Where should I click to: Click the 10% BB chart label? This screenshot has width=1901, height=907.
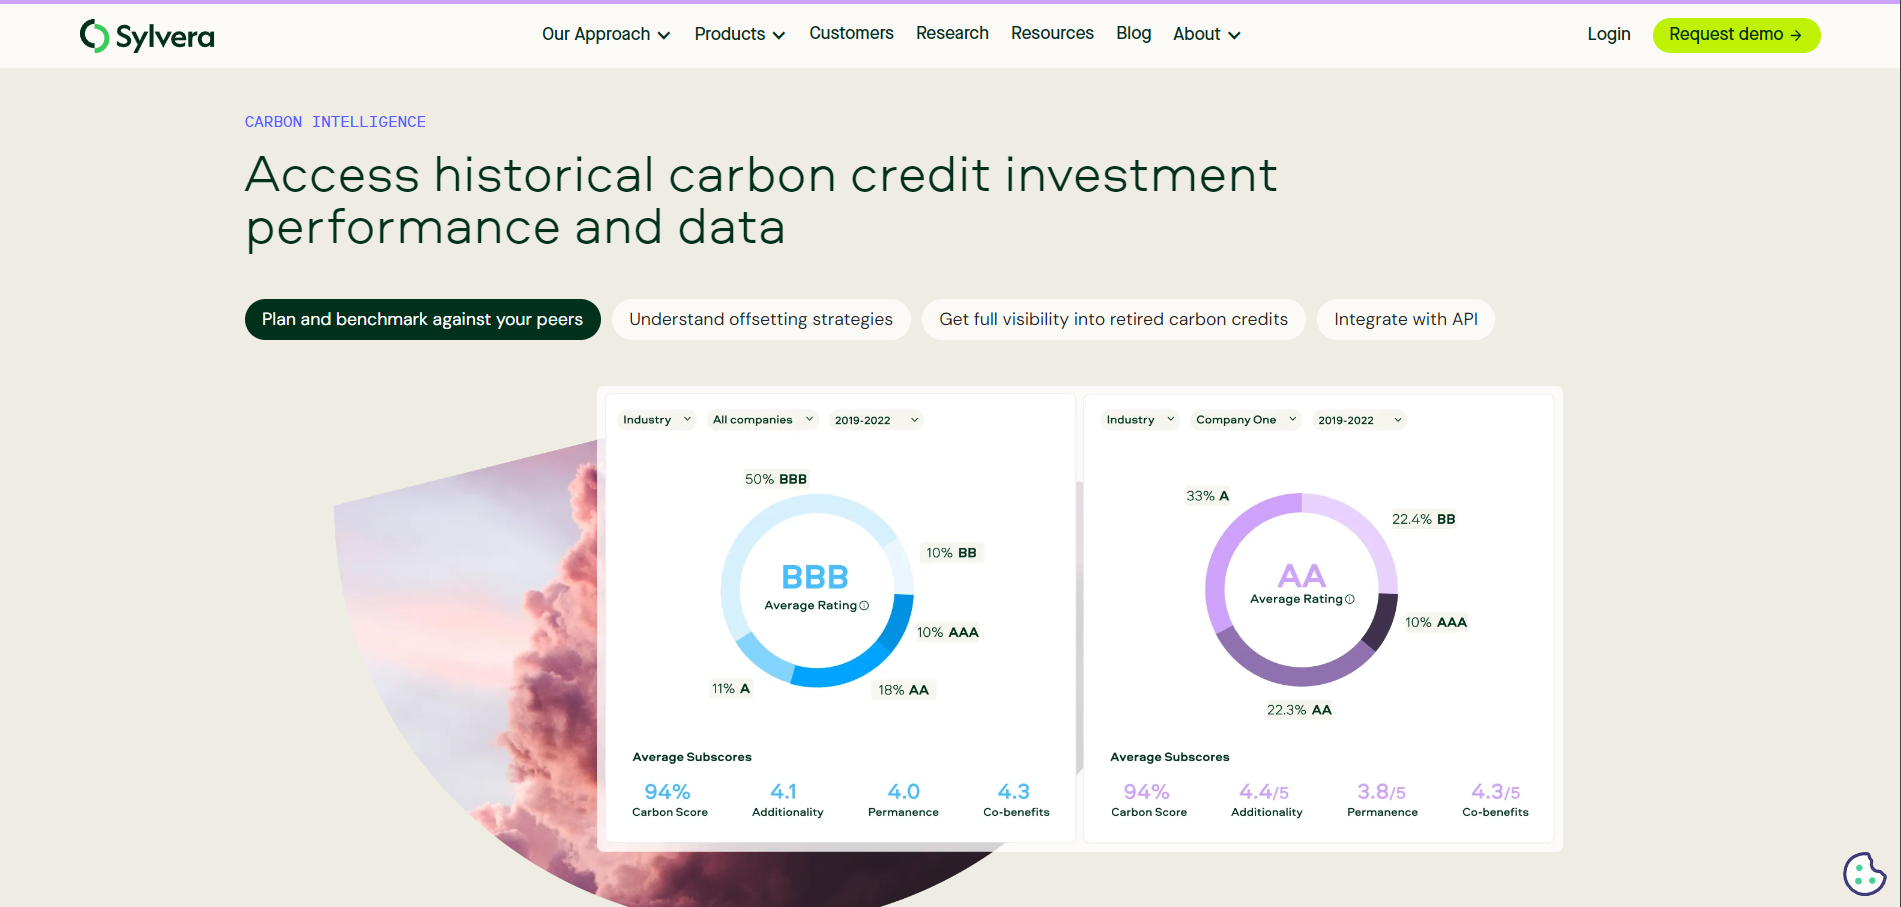[951, 553]
